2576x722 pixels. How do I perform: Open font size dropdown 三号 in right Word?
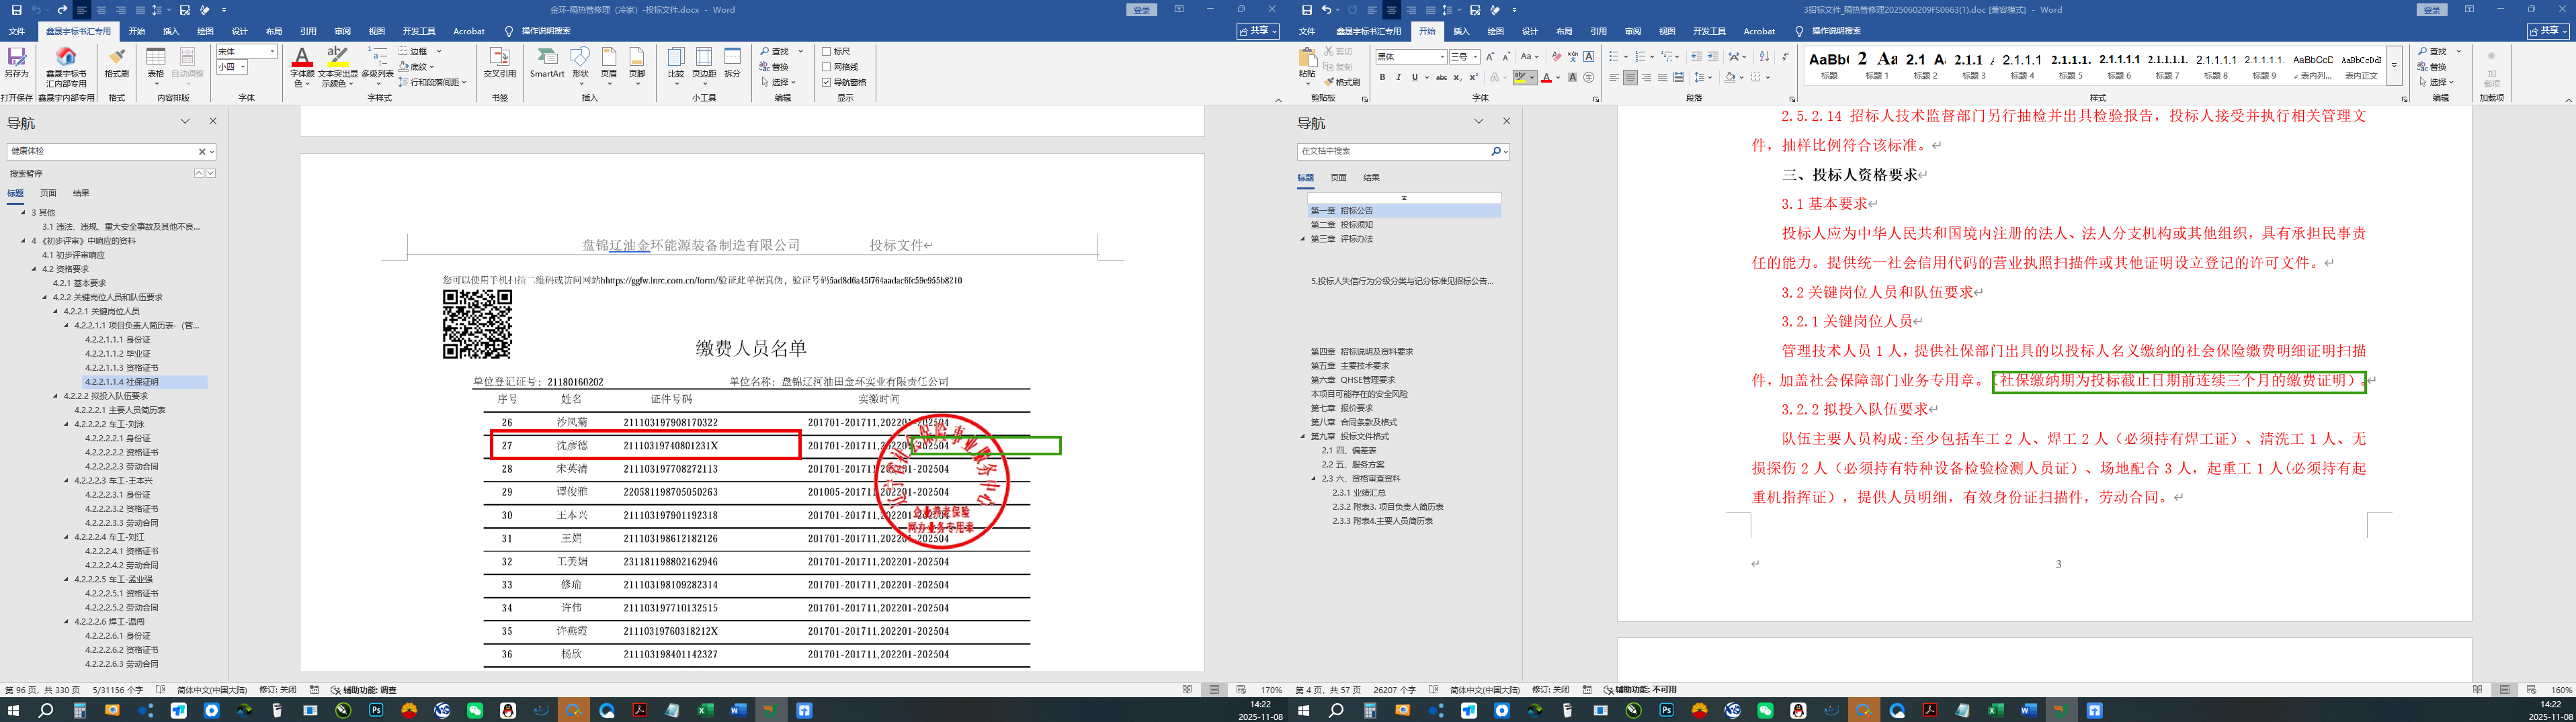pyautogui.click(x=1475, y=57)
